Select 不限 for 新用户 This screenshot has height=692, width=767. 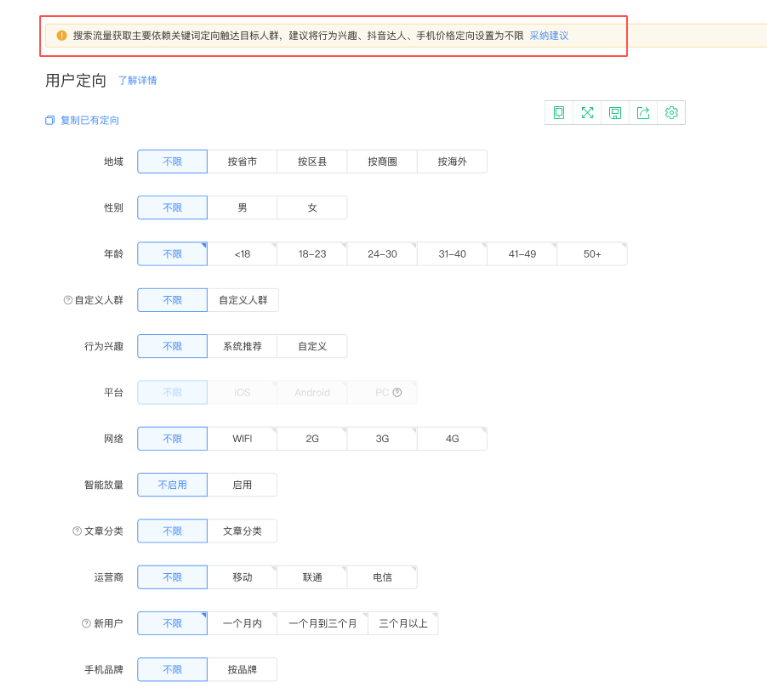(x=172, y=623)
